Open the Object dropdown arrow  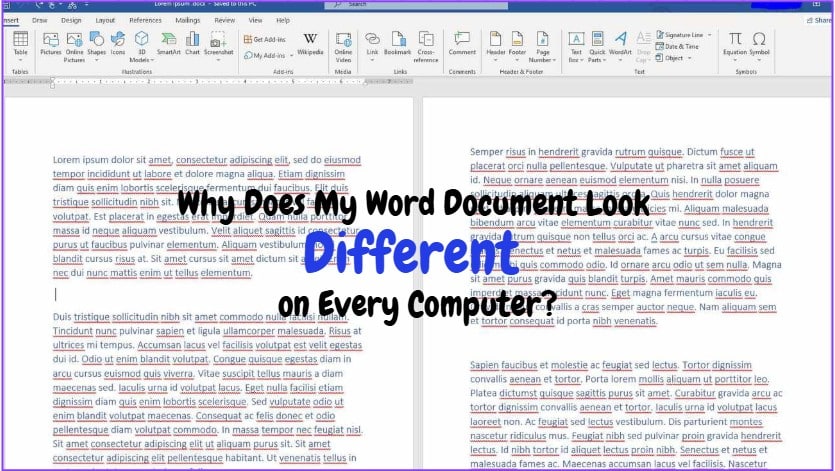click(x=690, y=58)
